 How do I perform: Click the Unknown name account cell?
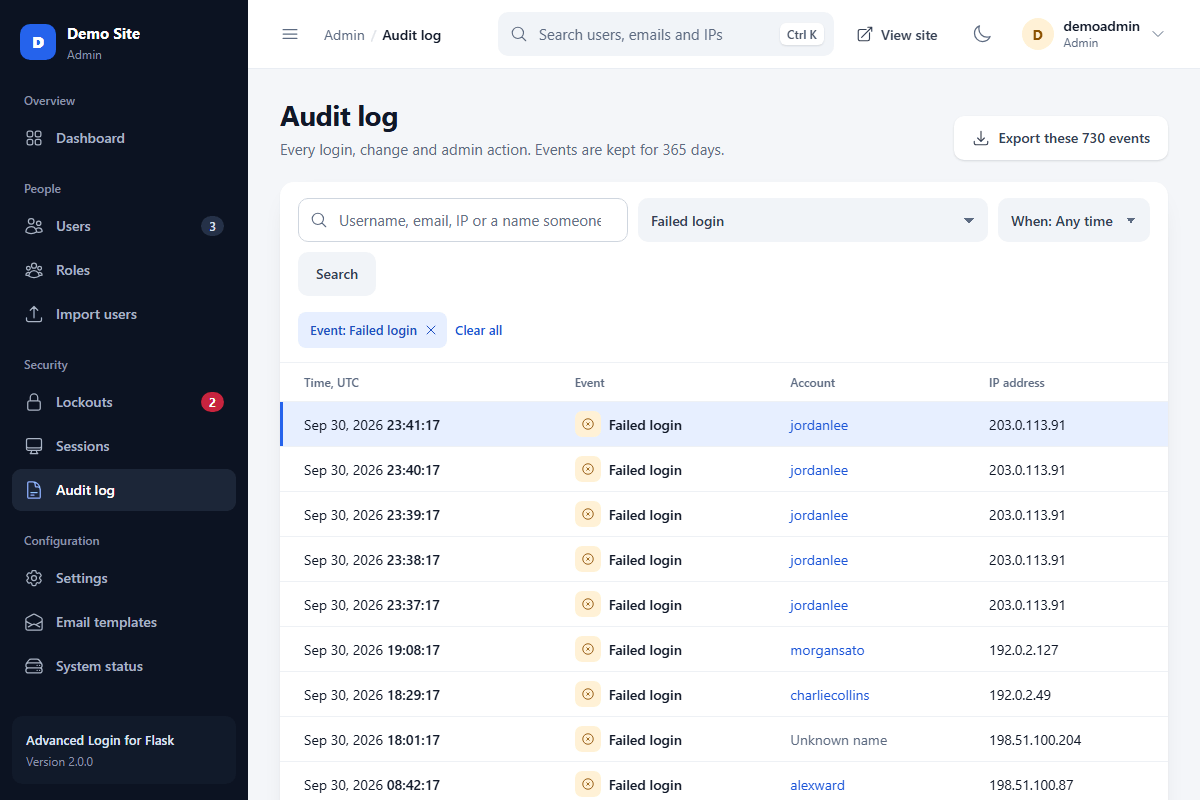[x=839, y=740]
